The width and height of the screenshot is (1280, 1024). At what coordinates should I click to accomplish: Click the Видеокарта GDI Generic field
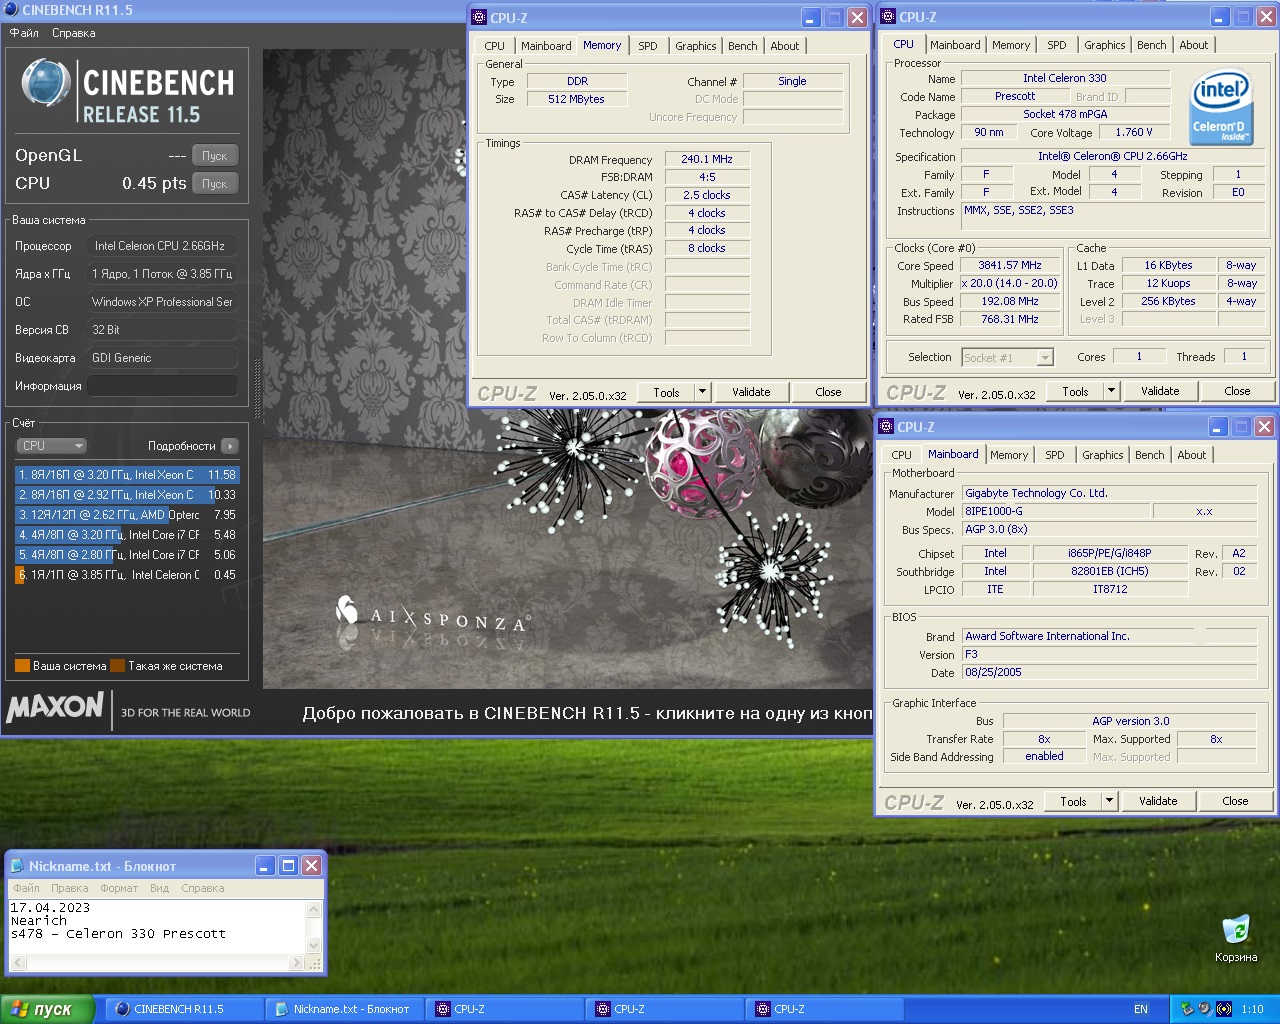tap(163, 358)
